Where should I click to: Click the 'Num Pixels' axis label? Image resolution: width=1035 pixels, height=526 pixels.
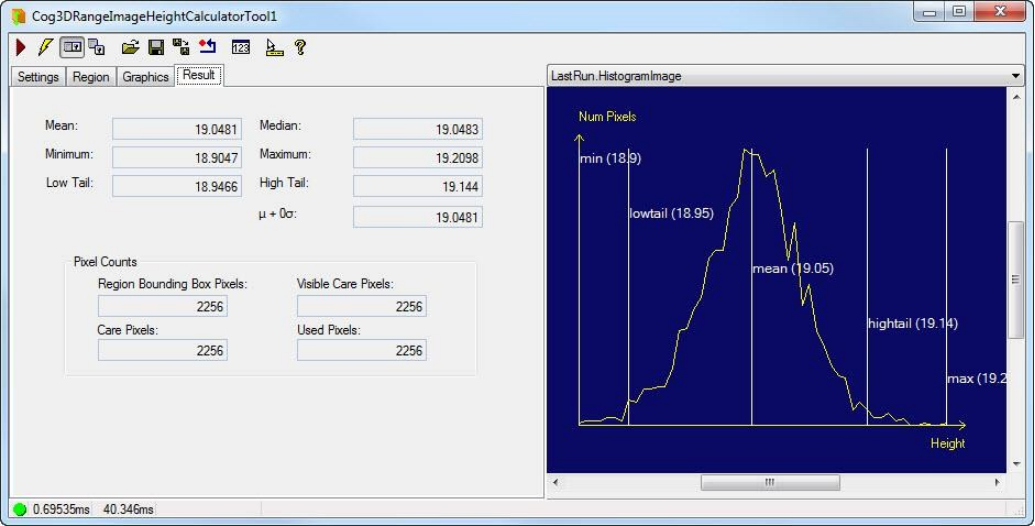pyautogui.click(x=607, y=116)
